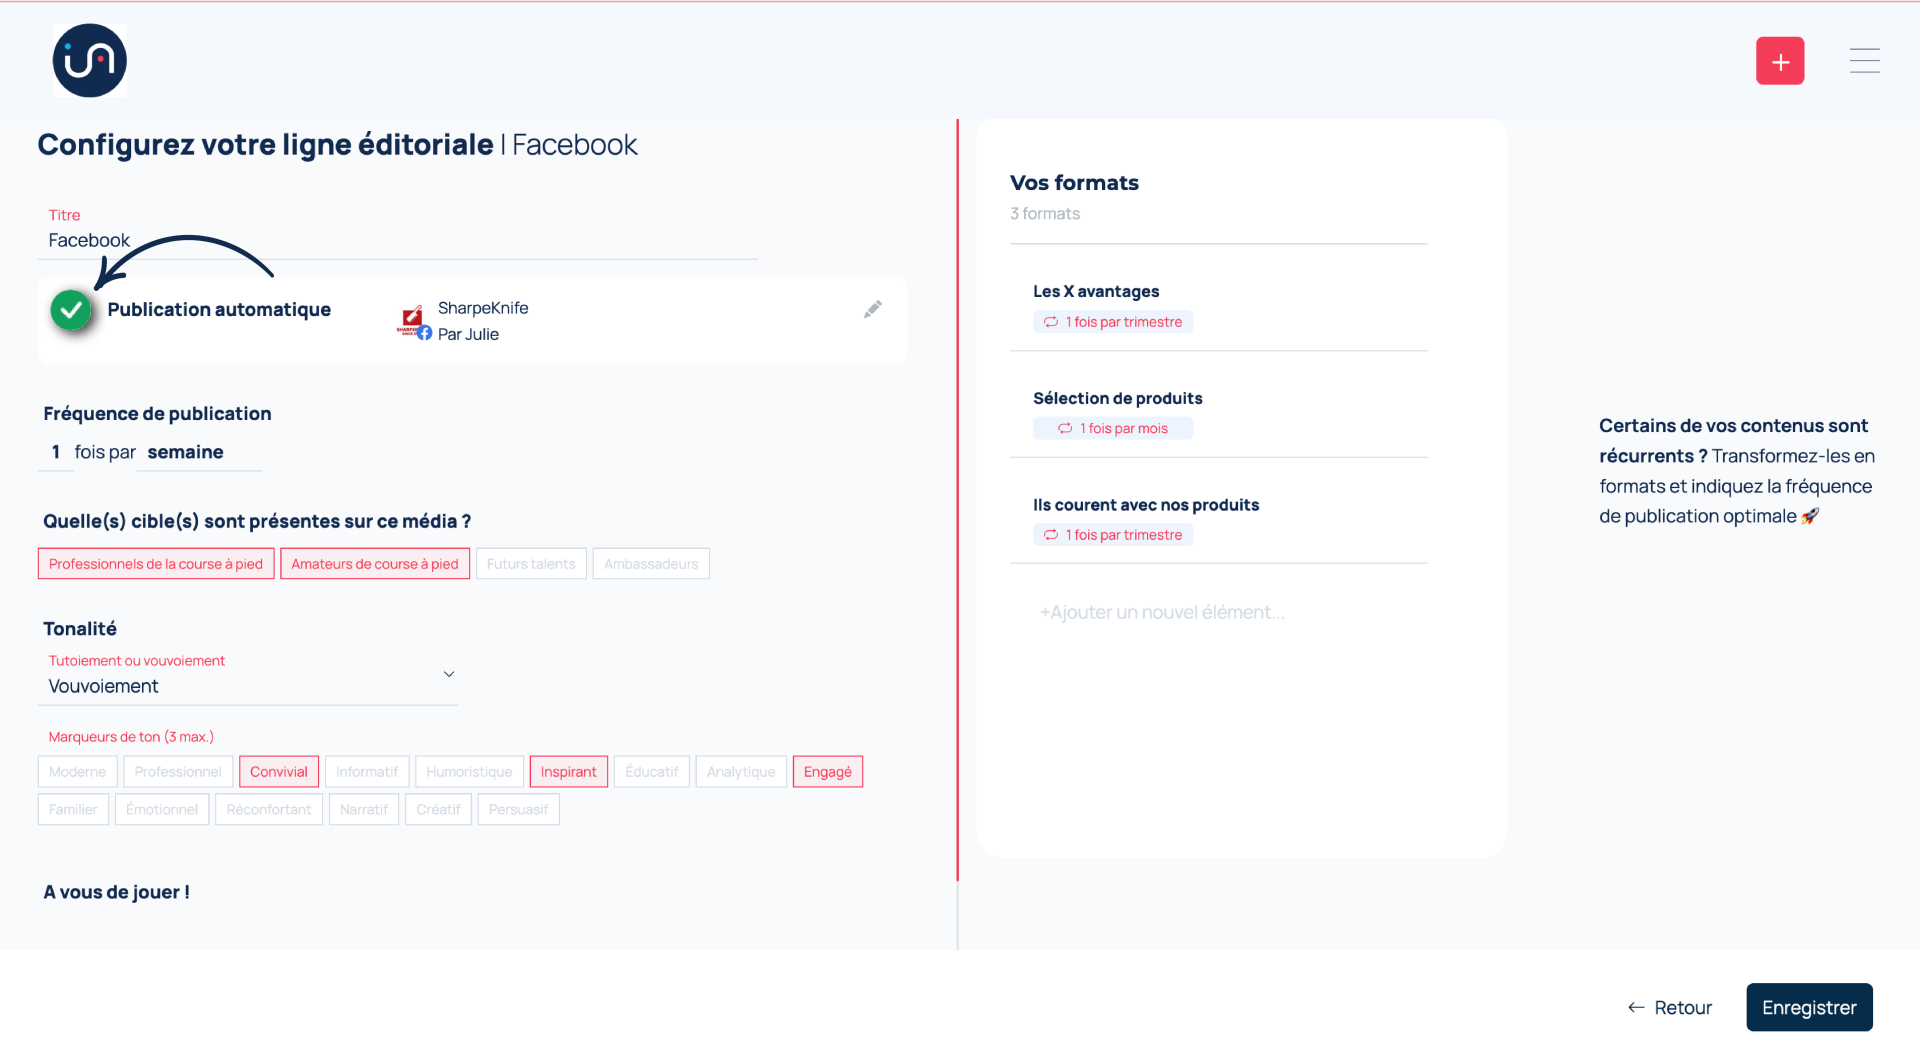This screenshot has width=1920, height=1037.
Task: Select the Humoristique tone marker
Action: point(469,772)
